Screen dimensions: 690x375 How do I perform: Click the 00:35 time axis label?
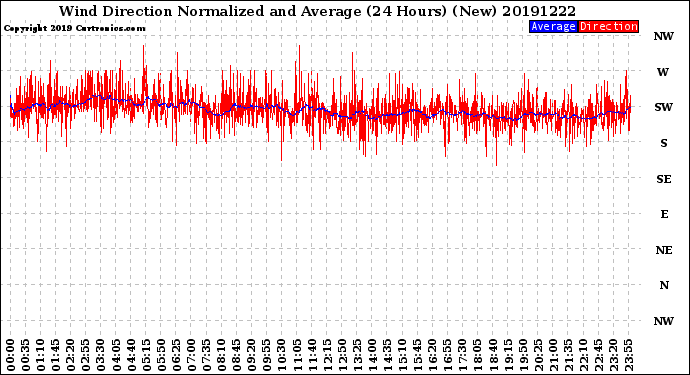point(26,355)
